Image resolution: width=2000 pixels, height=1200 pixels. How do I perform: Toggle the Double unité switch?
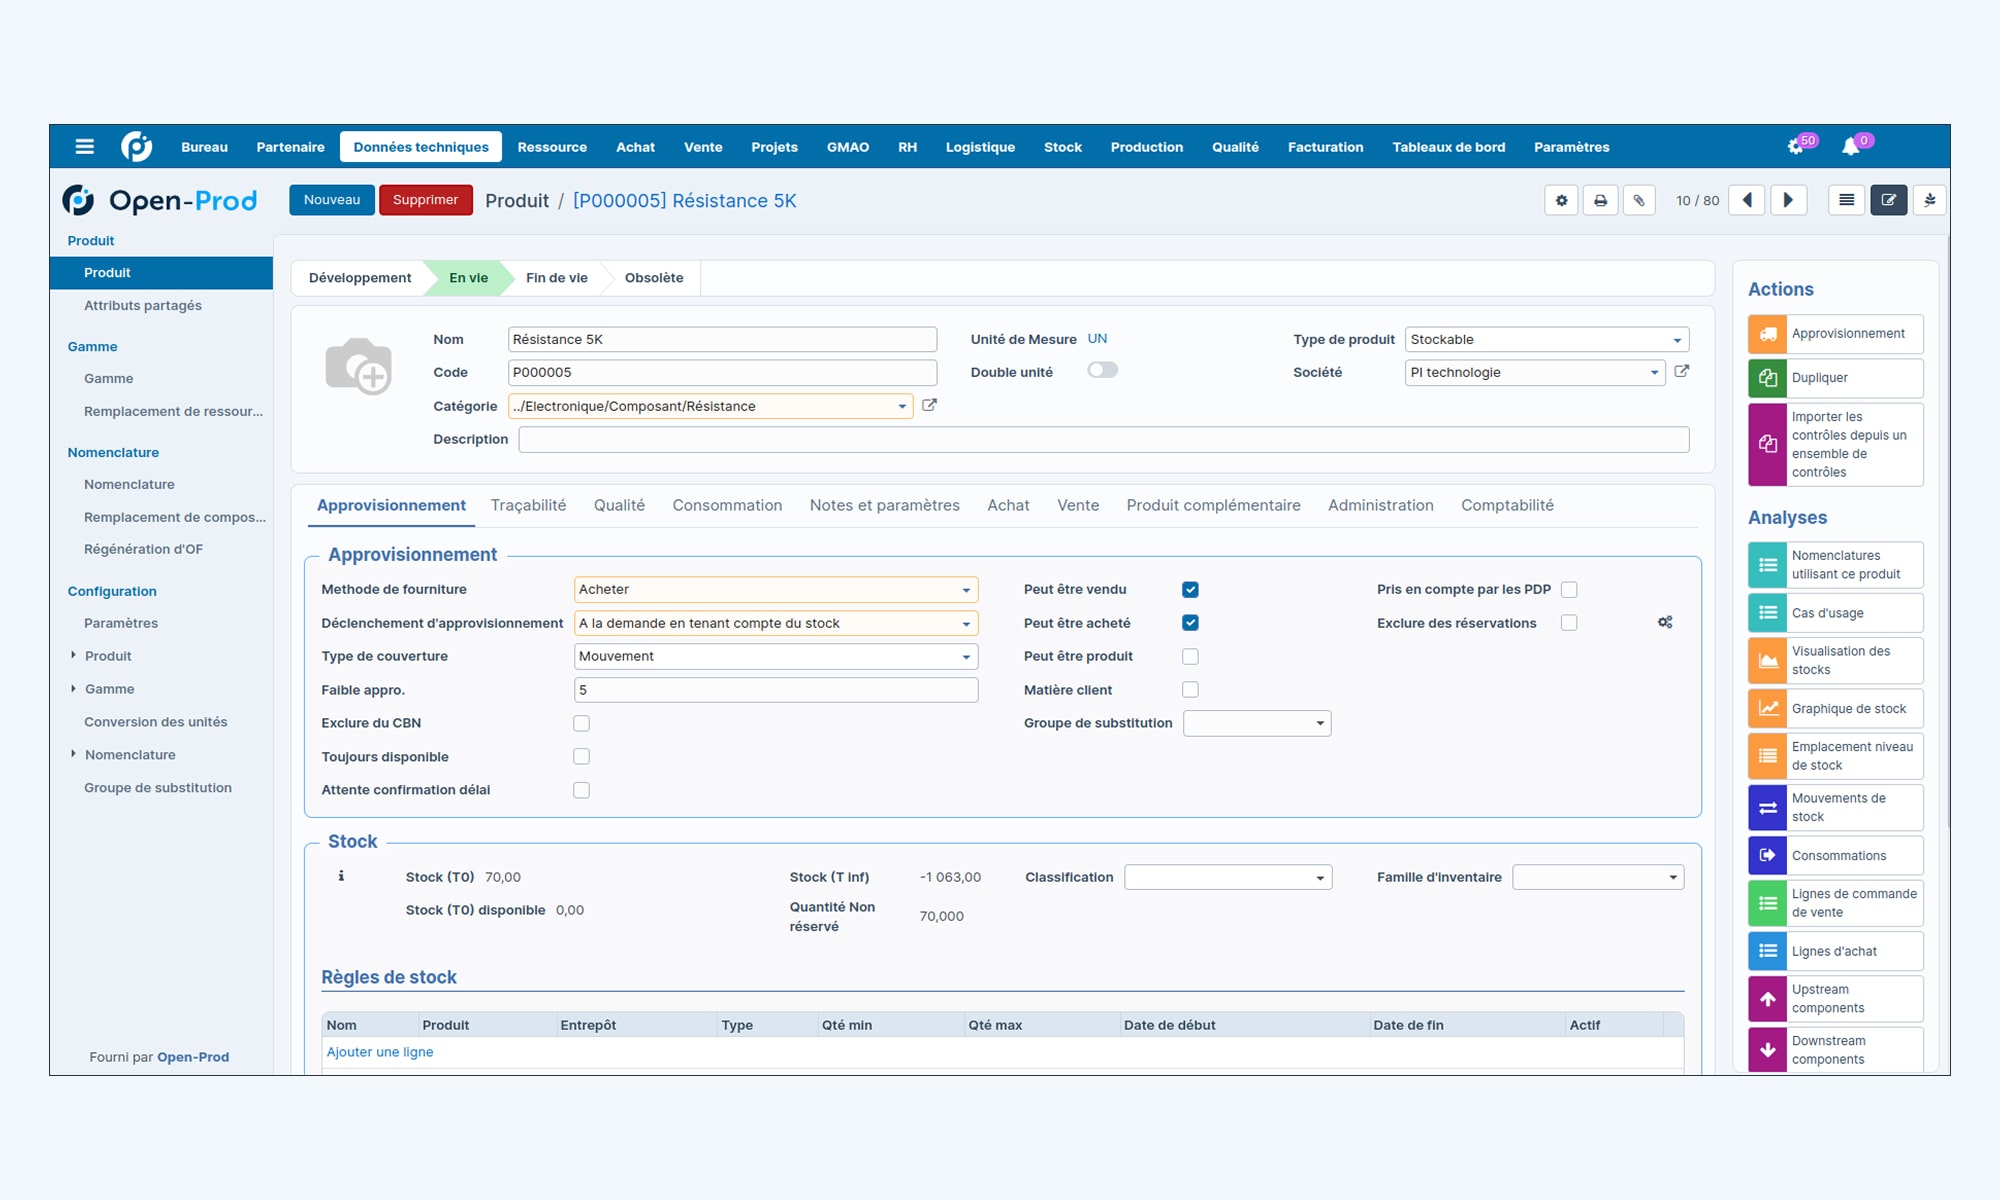1104,370
